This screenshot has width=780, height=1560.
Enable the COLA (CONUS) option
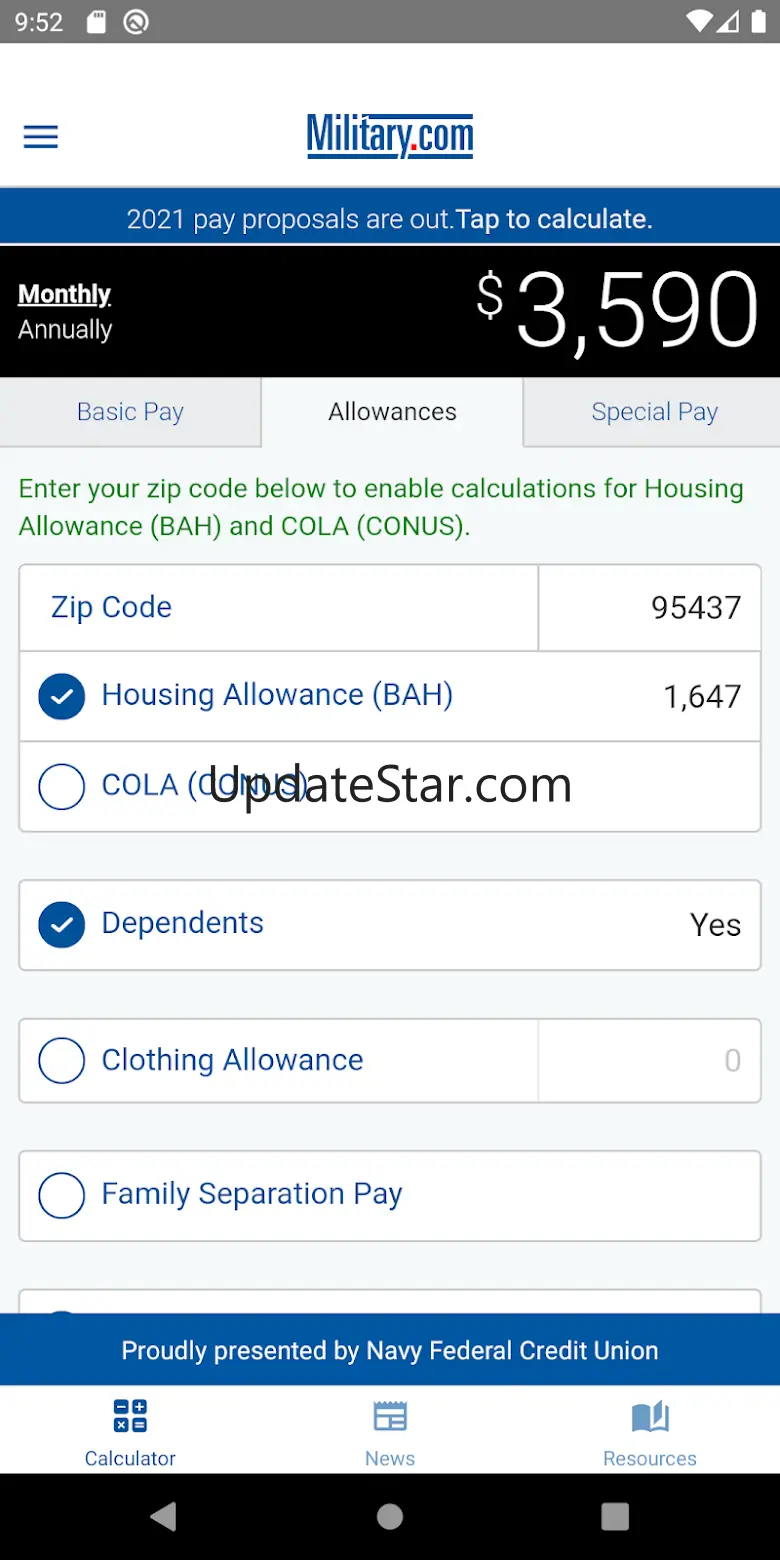pyautogui.click(x=62, y=787)
